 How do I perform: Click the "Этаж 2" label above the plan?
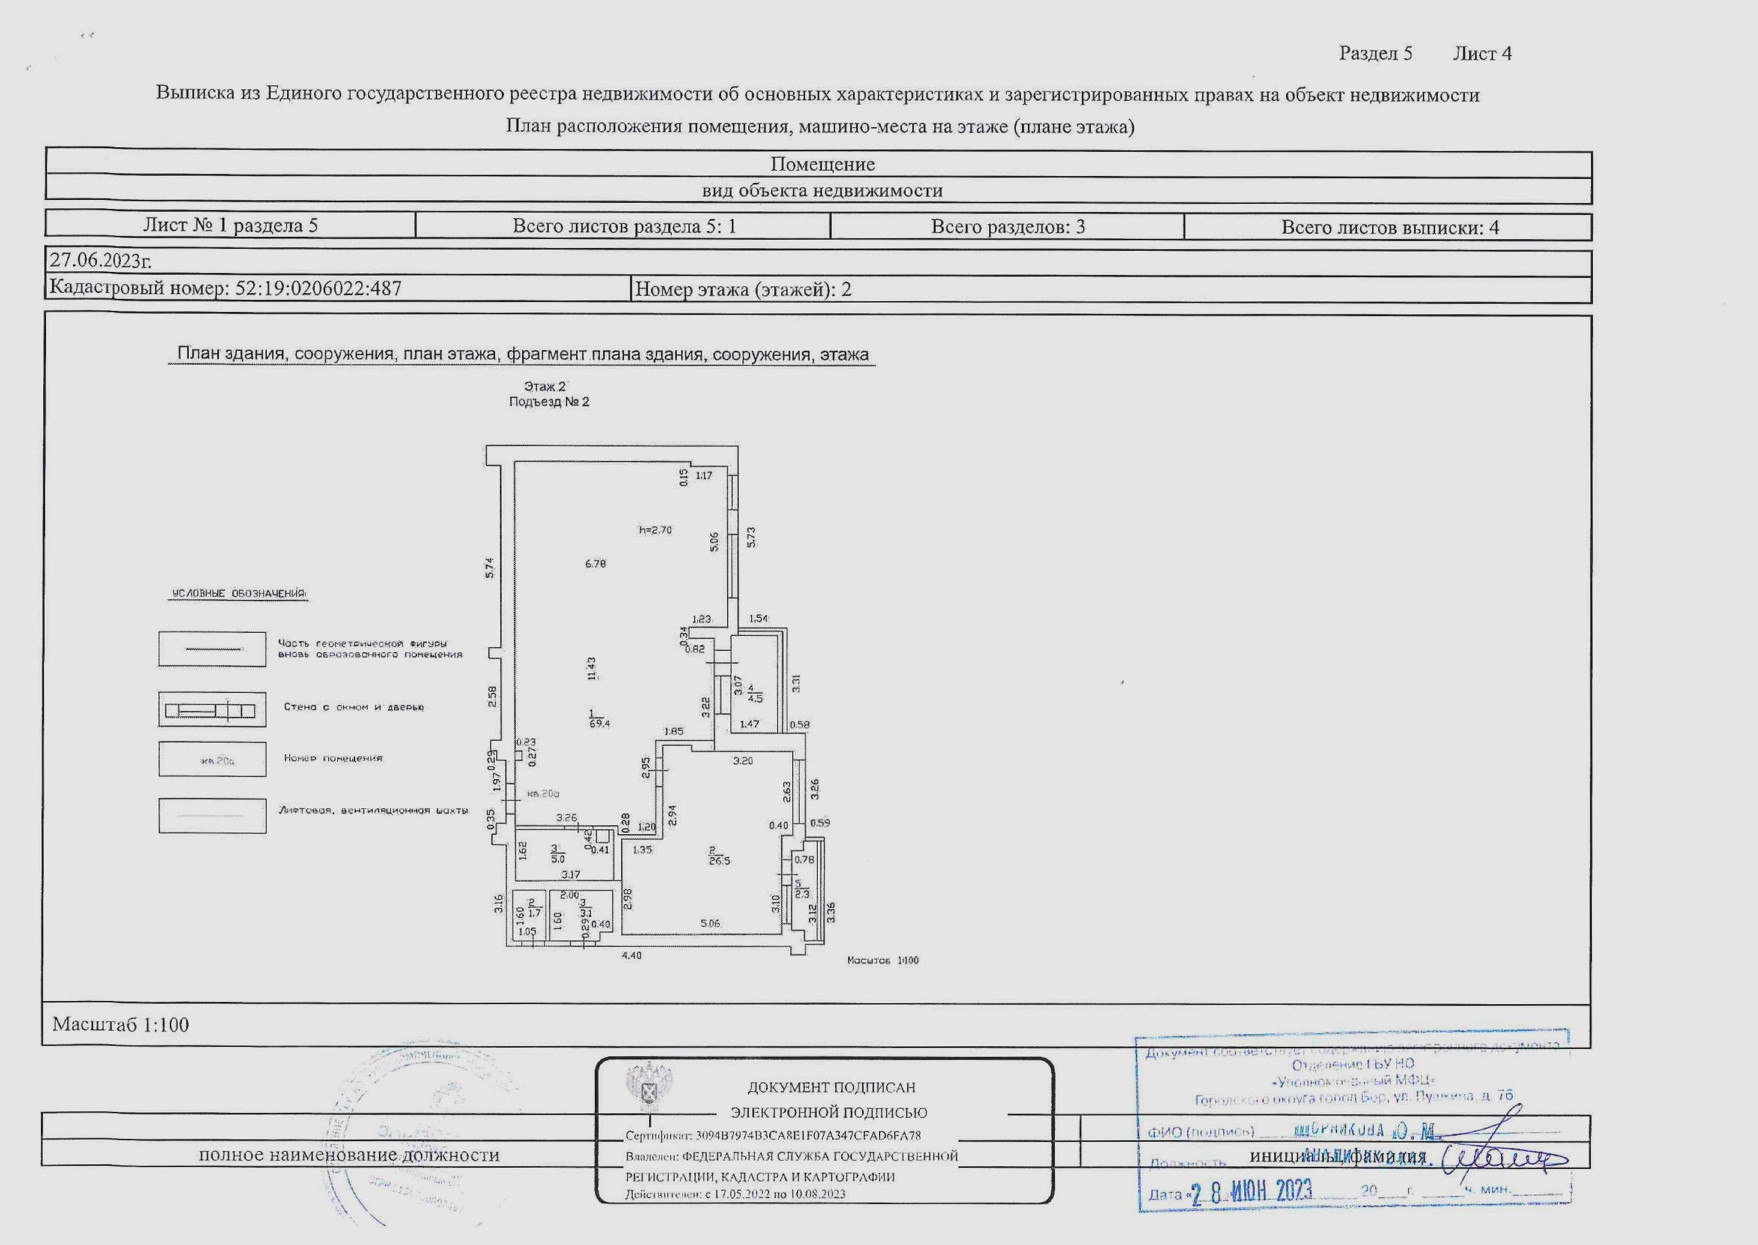(545, 386)
